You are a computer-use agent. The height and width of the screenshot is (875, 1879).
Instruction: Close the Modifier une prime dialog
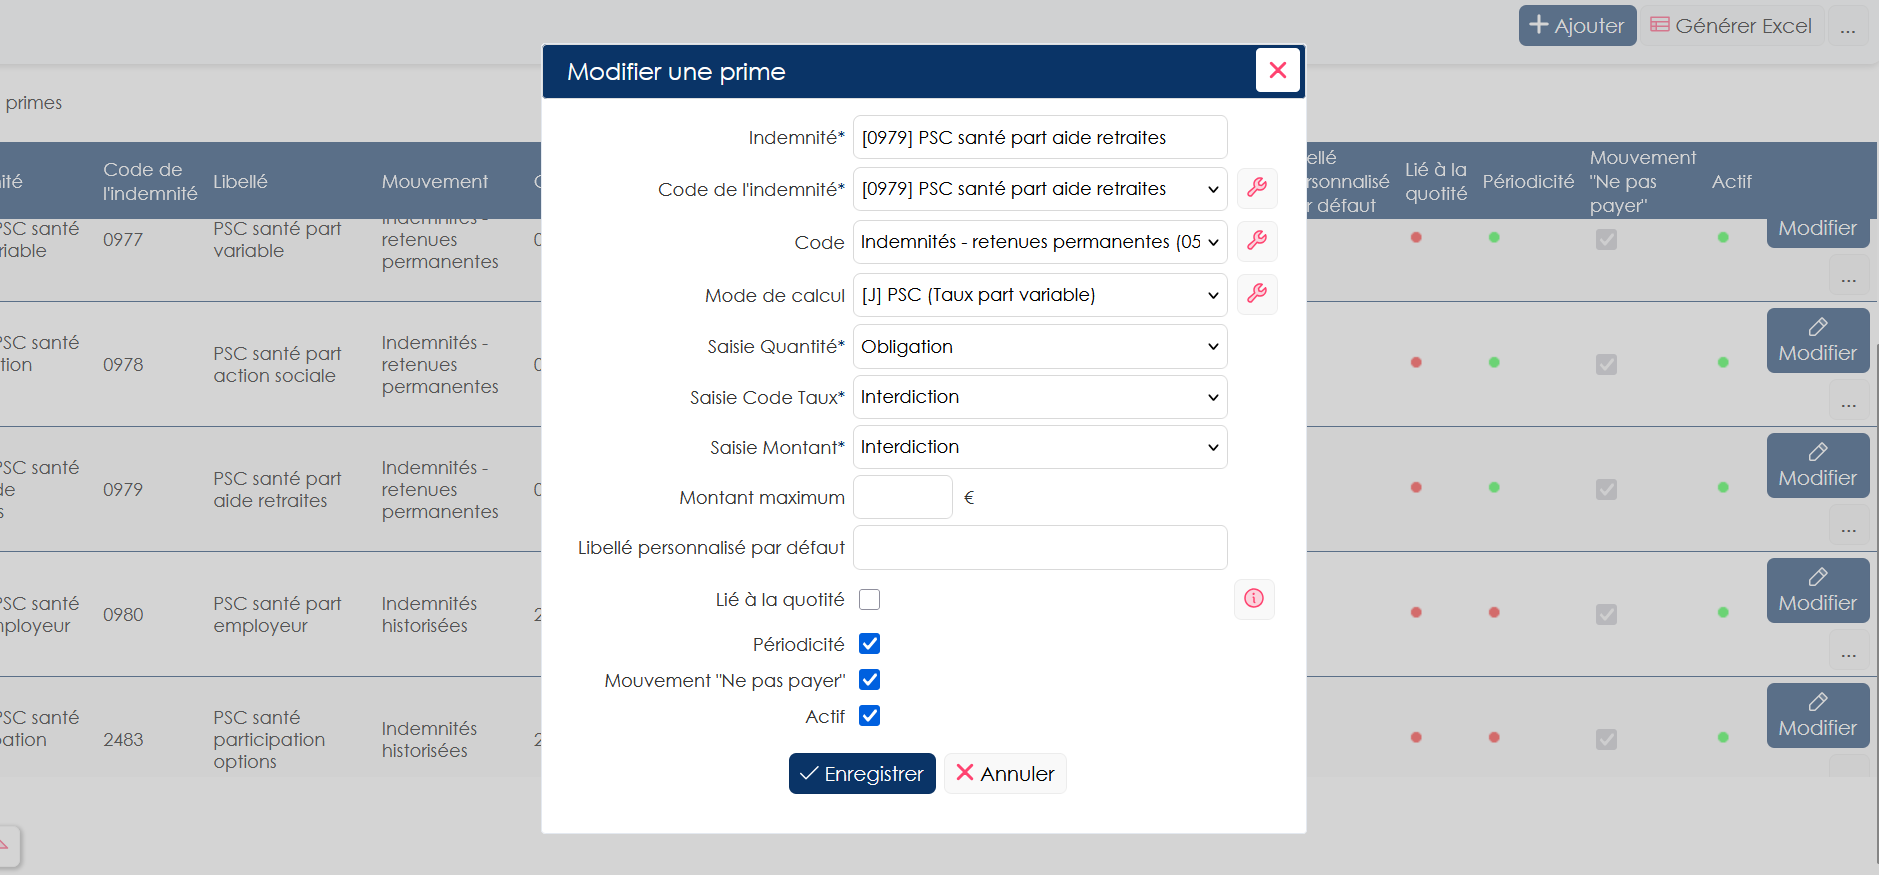click(1277, 70)
